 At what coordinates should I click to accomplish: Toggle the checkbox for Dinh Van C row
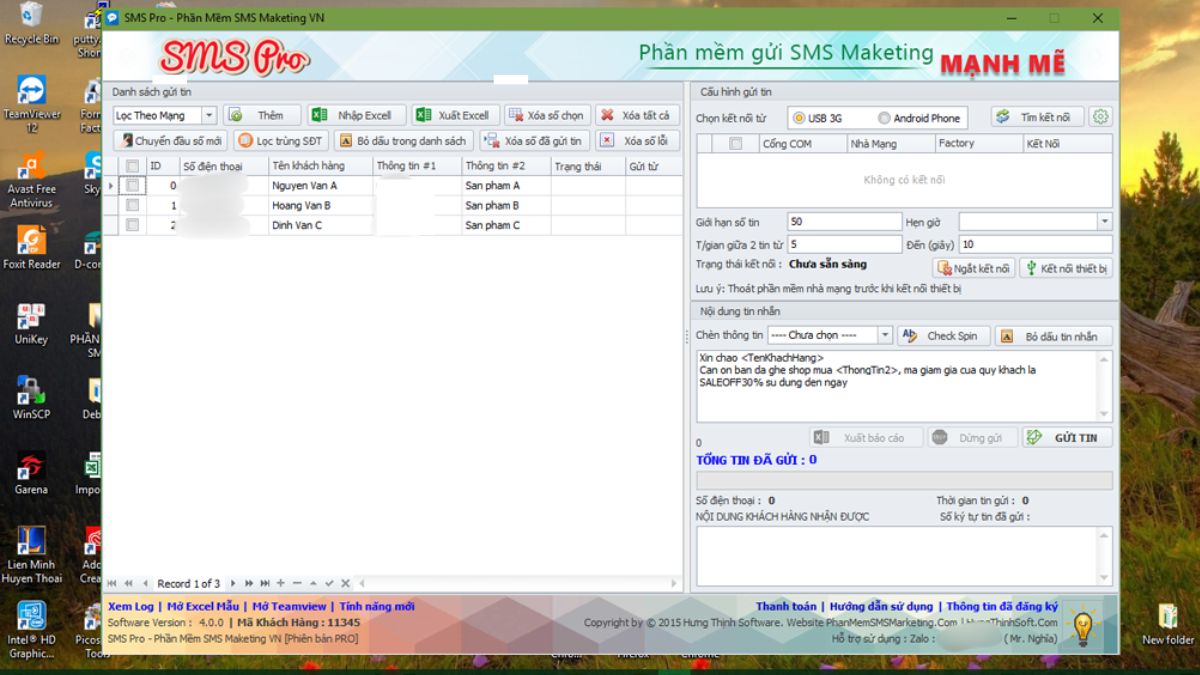tap(133, 225)
